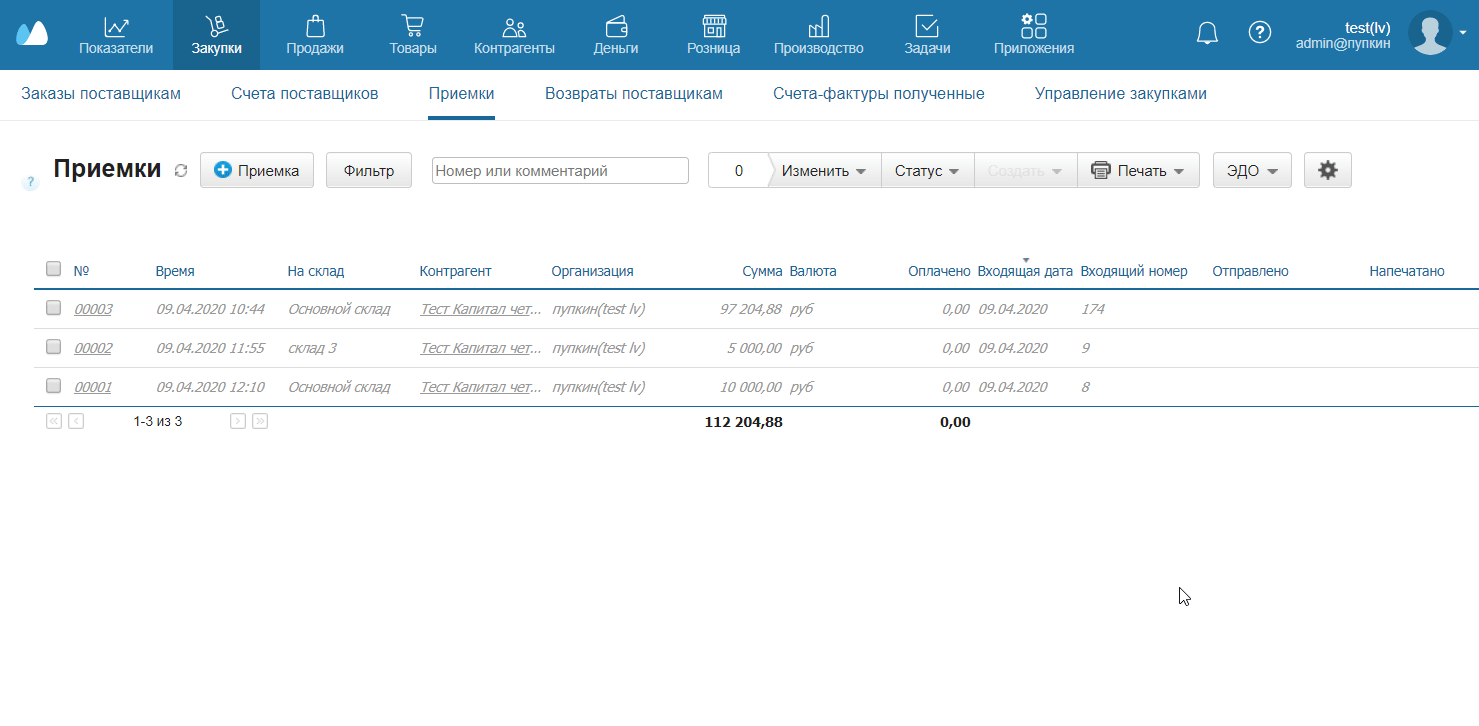This screenshot has height=726, width=1479.
Task: Open the Розница store icon
Action: 713,28
